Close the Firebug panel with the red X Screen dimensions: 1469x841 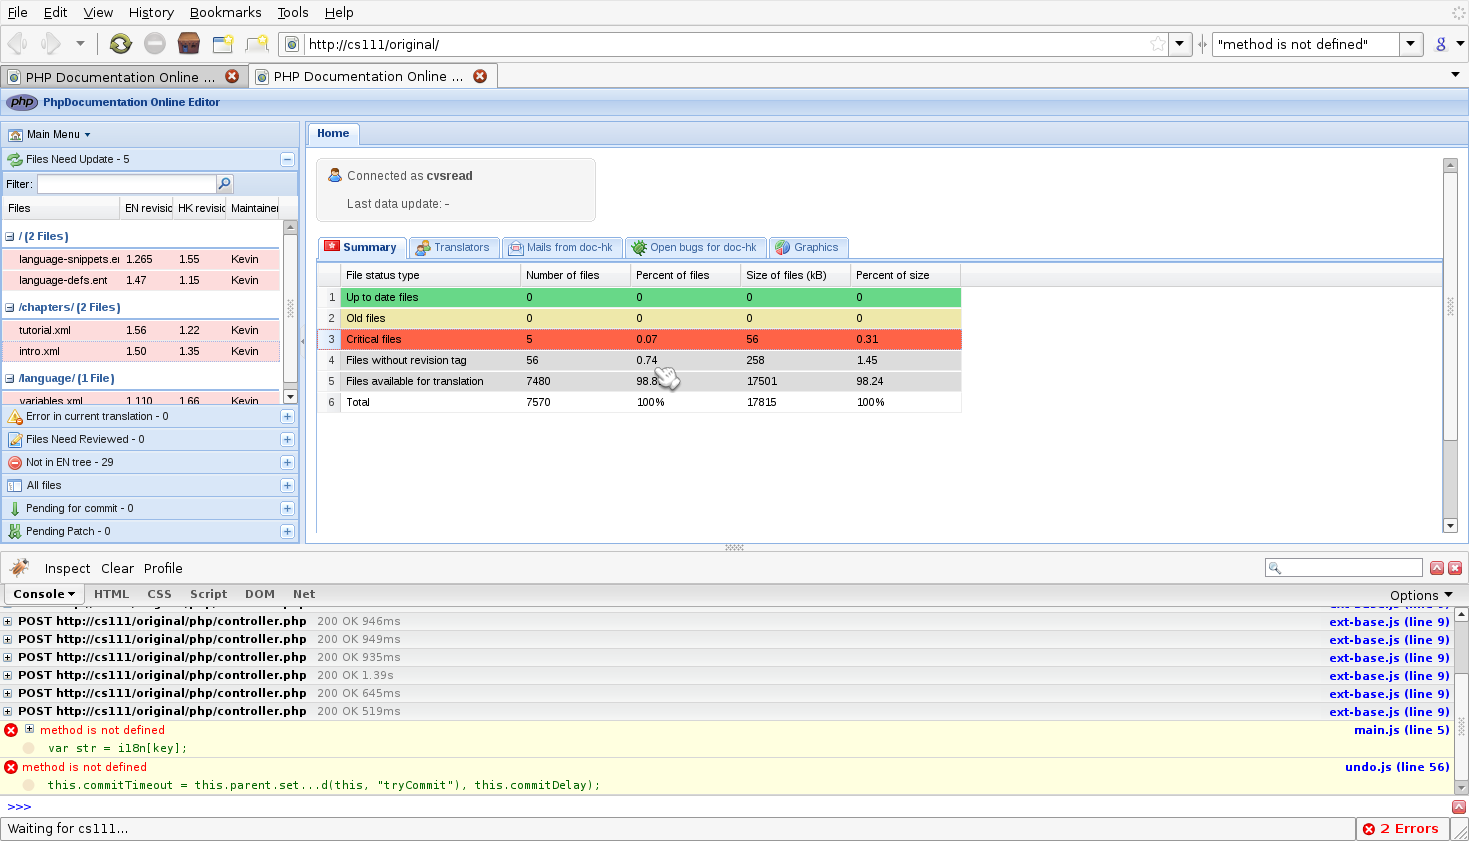[x=1455, y=568]
